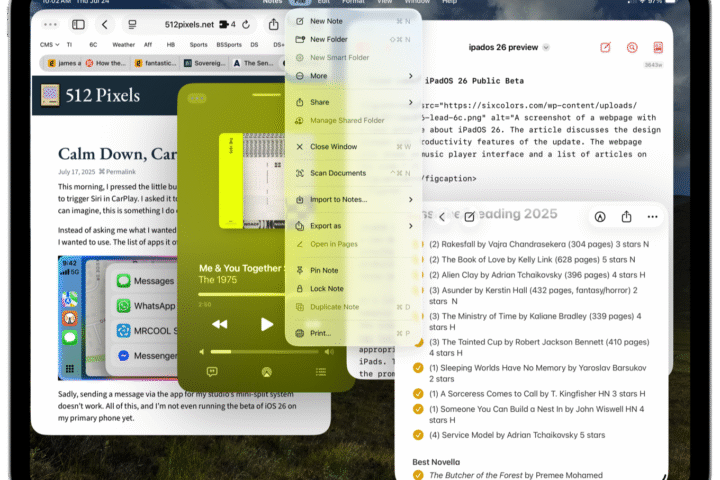
Task: Click the red rightmost icon in Notes toolbar
Action: (658, 47)
